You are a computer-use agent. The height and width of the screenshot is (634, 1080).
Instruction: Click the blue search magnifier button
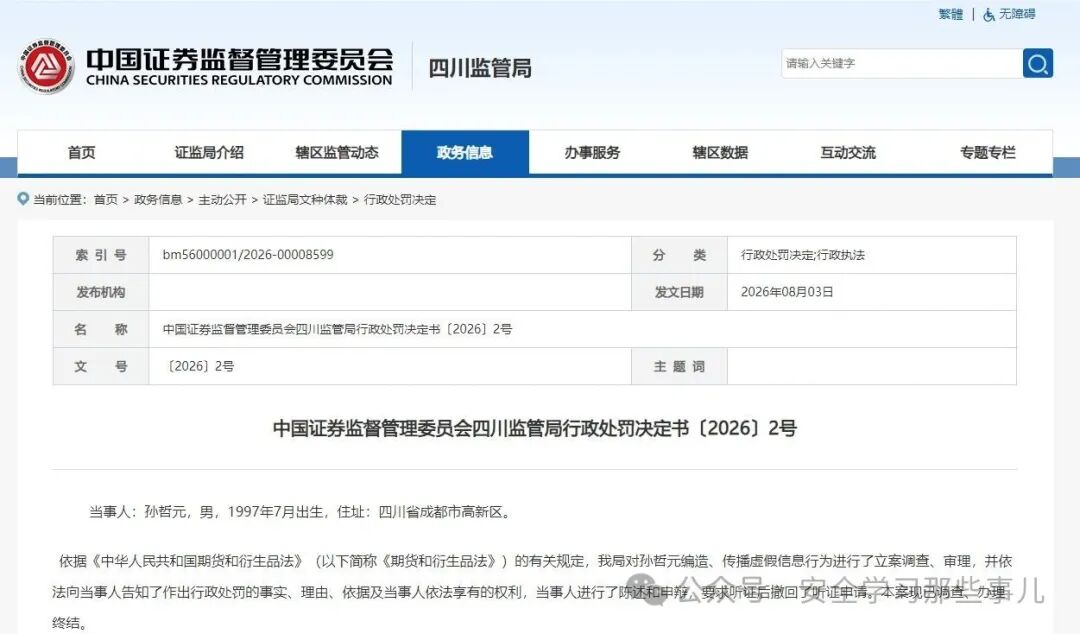(1037, 63)
